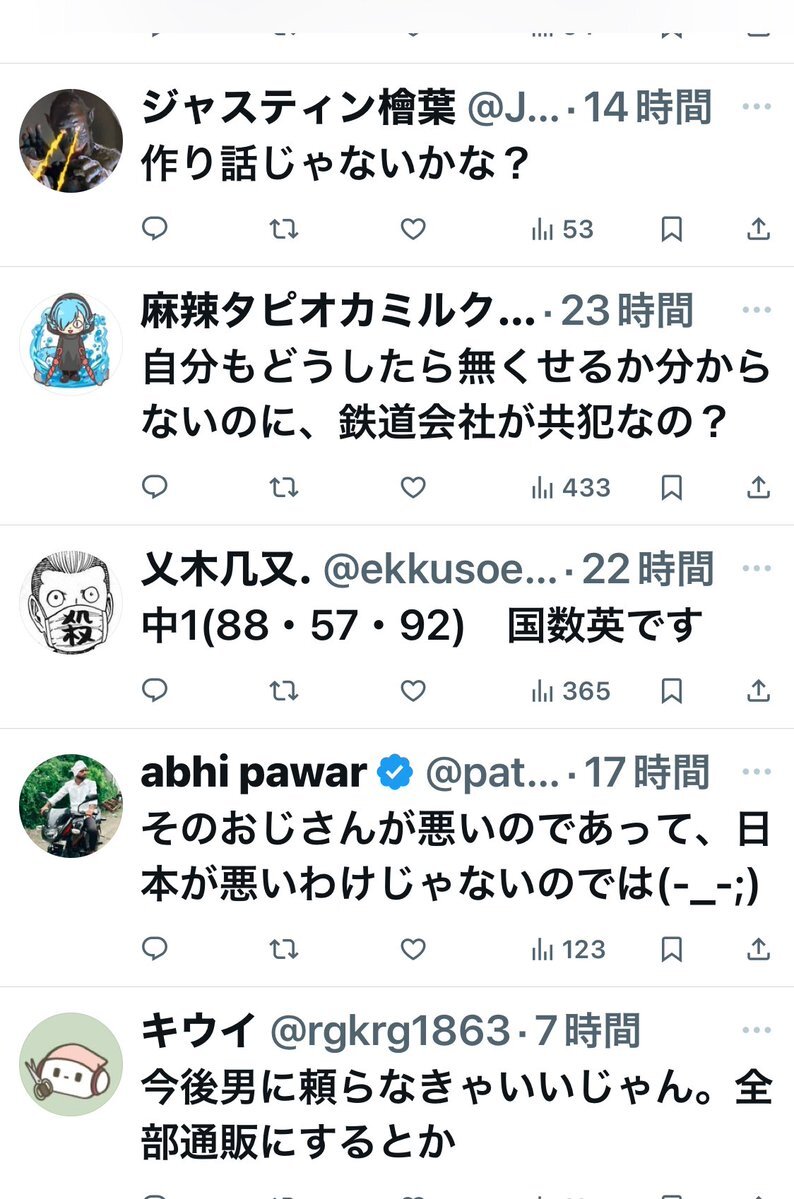
Task: Bookmark the 国数英です tweet
Action: [672, 691]
